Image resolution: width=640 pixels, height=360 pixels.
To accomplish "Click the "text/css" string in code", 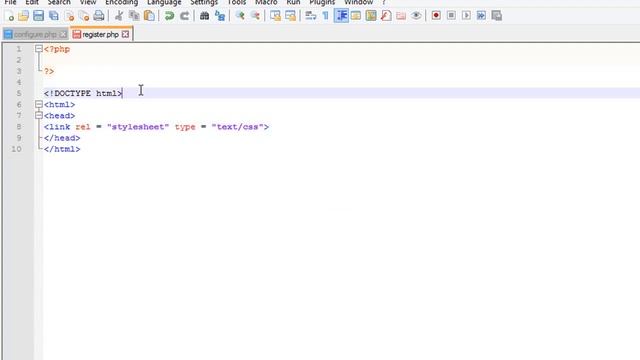I will click(238, 127).
